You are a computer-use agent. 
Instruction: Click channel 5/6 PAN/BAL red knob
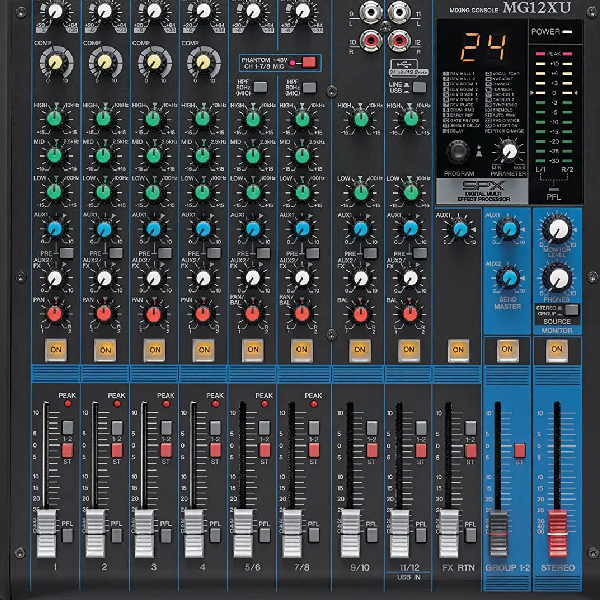click(x=253, y=314)
